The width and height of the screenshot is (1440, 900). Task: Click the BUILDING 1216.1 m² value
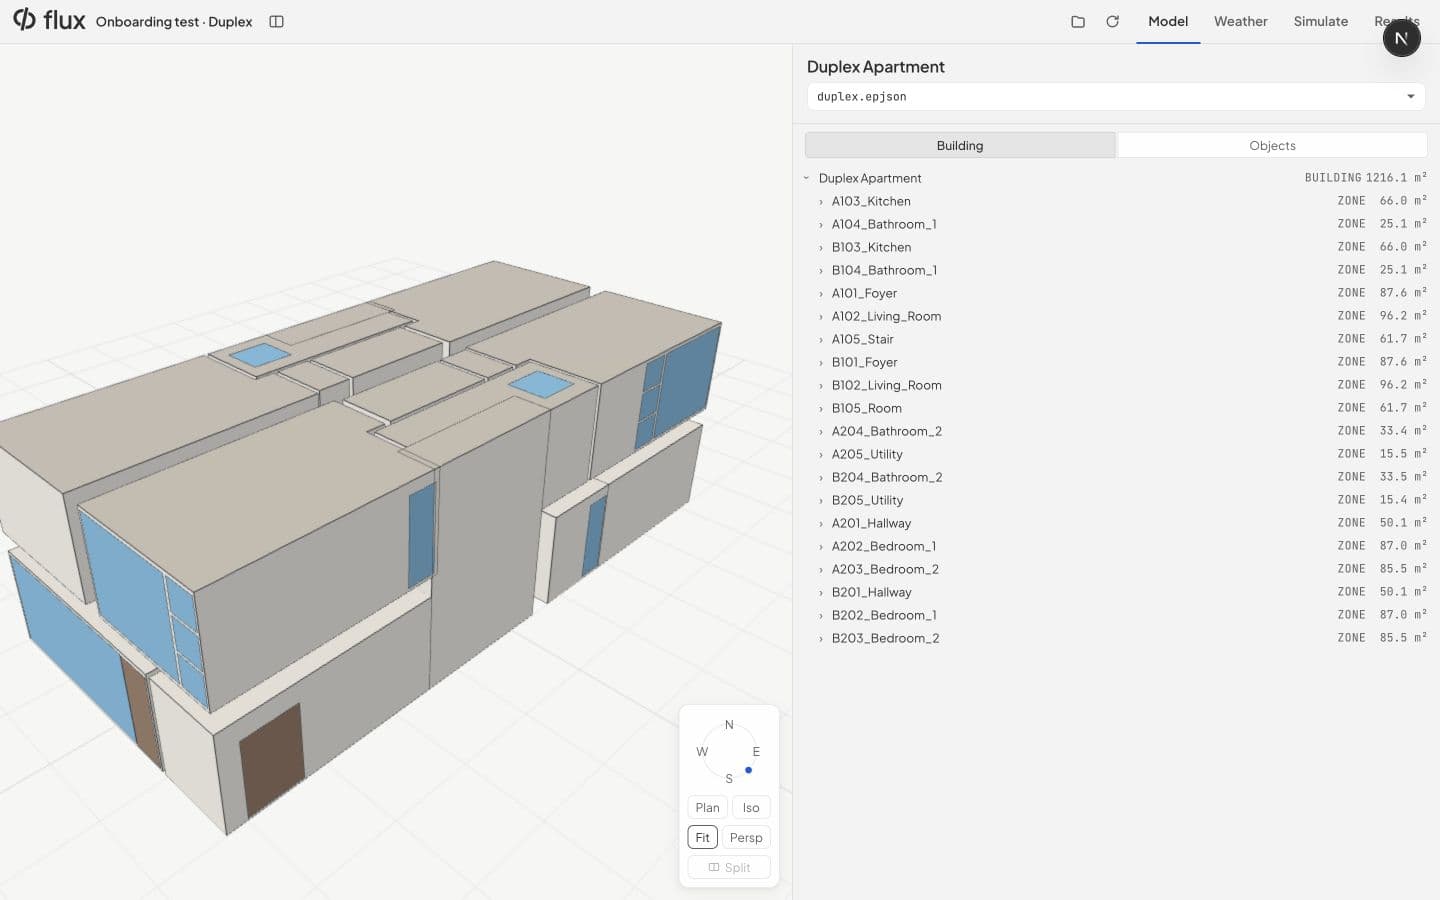[x=1365, y=177]
